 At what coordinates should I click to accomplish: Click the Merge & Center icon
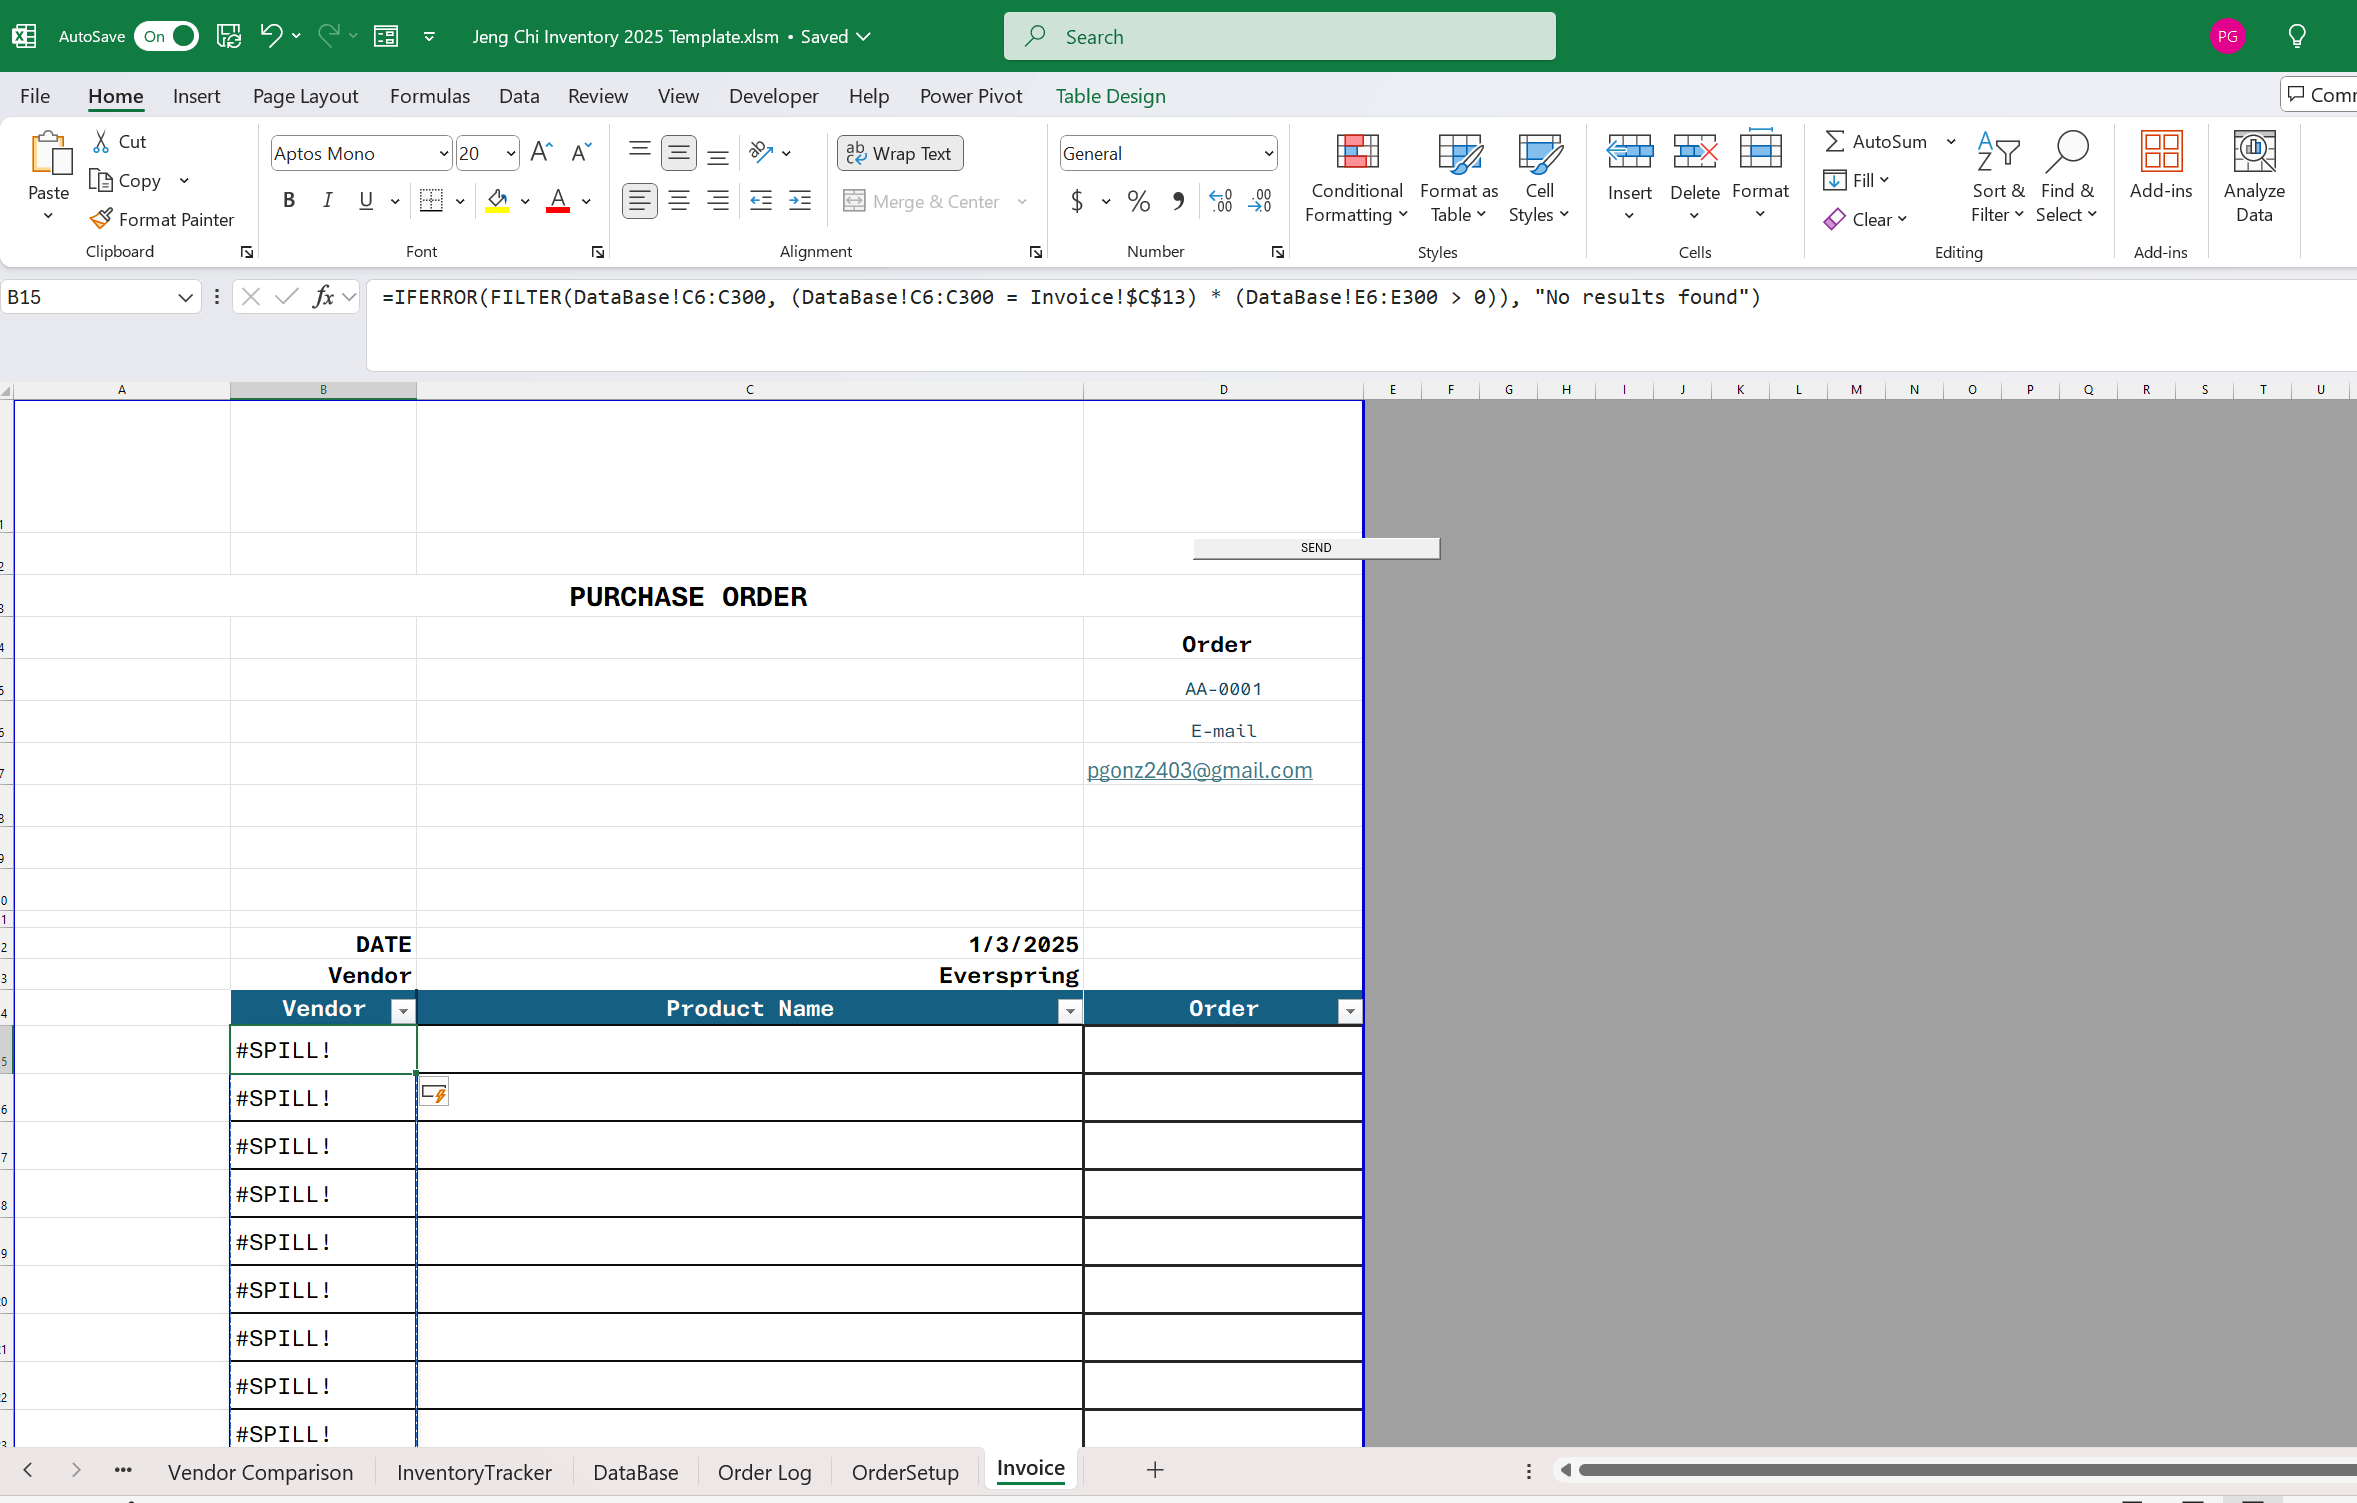pos(855,201)
